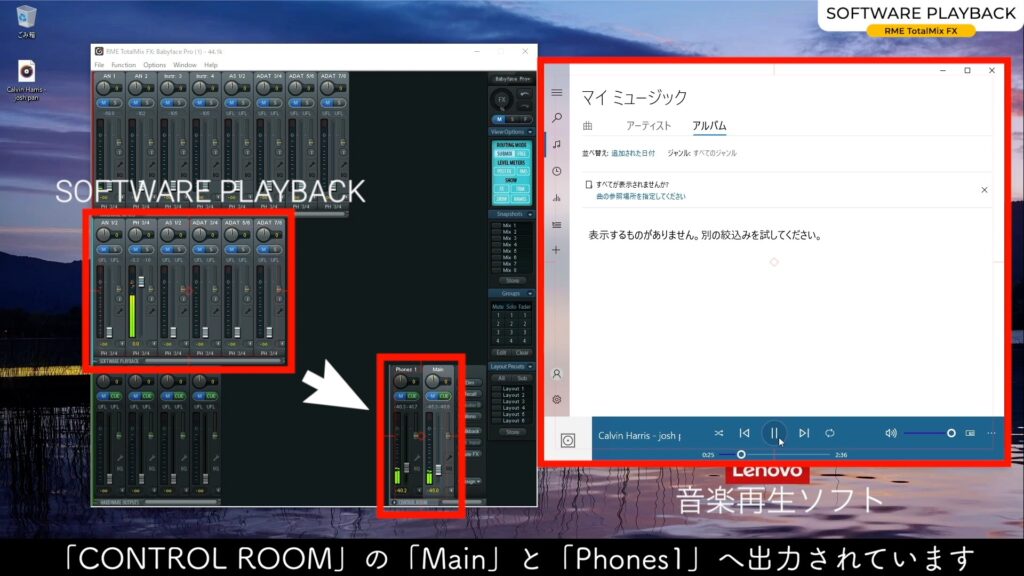Screen dimensions: 1024x576
Task: Open the account profile icon
Action: tap(556, 374)
